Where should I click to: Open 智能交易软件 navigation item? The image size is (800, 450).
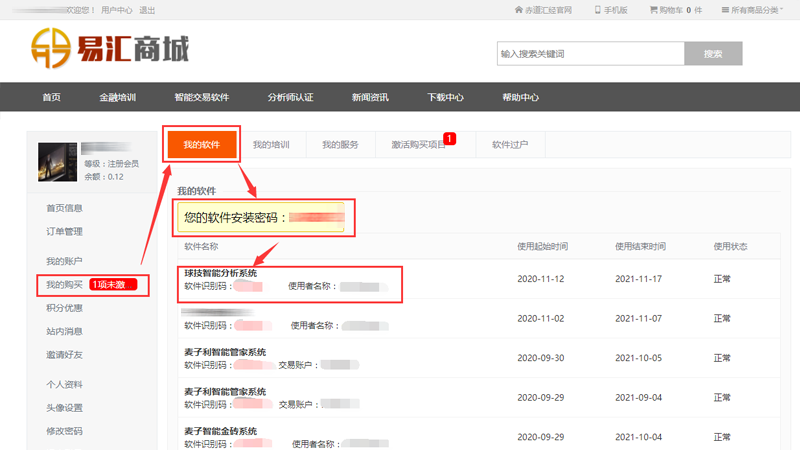(202, 97)
